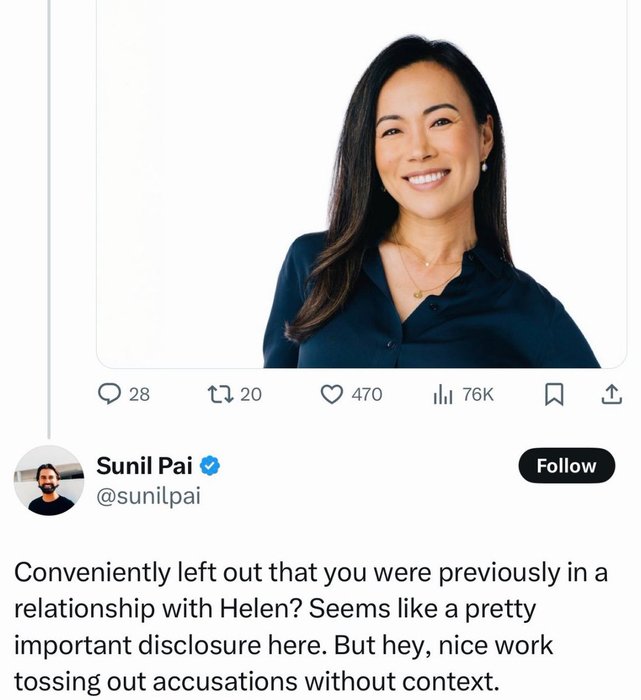The height and width of the screenshot is (700, 641).
Task: Click the Follow button
Action: click(x=566, y=466)
